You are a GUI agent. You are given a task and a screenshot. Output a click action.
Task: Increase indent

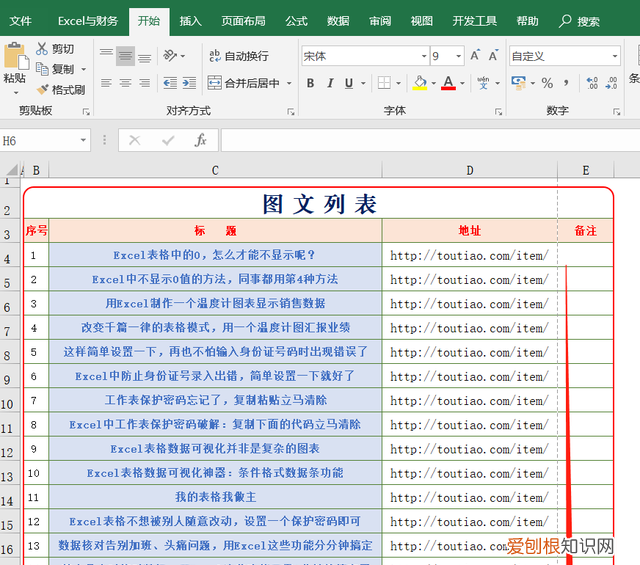tap(189, 83)
